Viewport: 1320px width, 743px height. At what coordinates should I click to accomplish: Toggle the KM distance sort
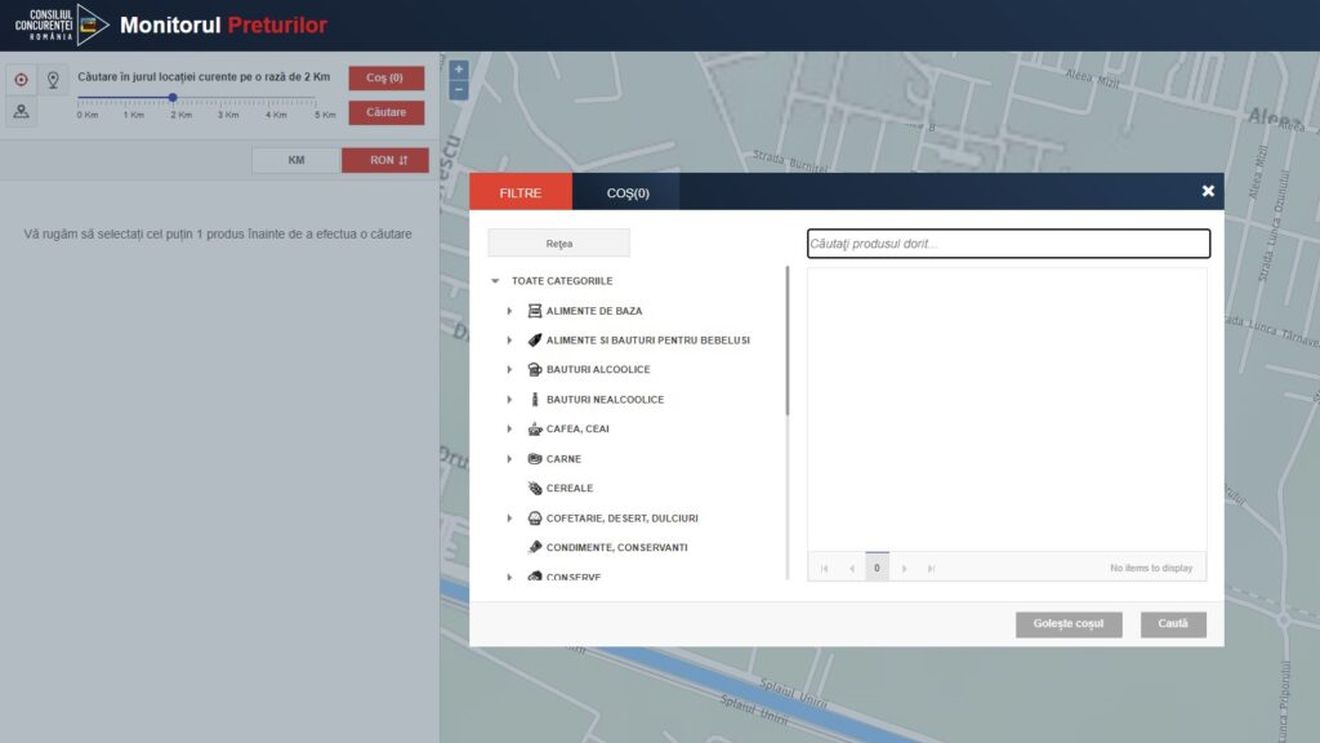tap(295, 160)
